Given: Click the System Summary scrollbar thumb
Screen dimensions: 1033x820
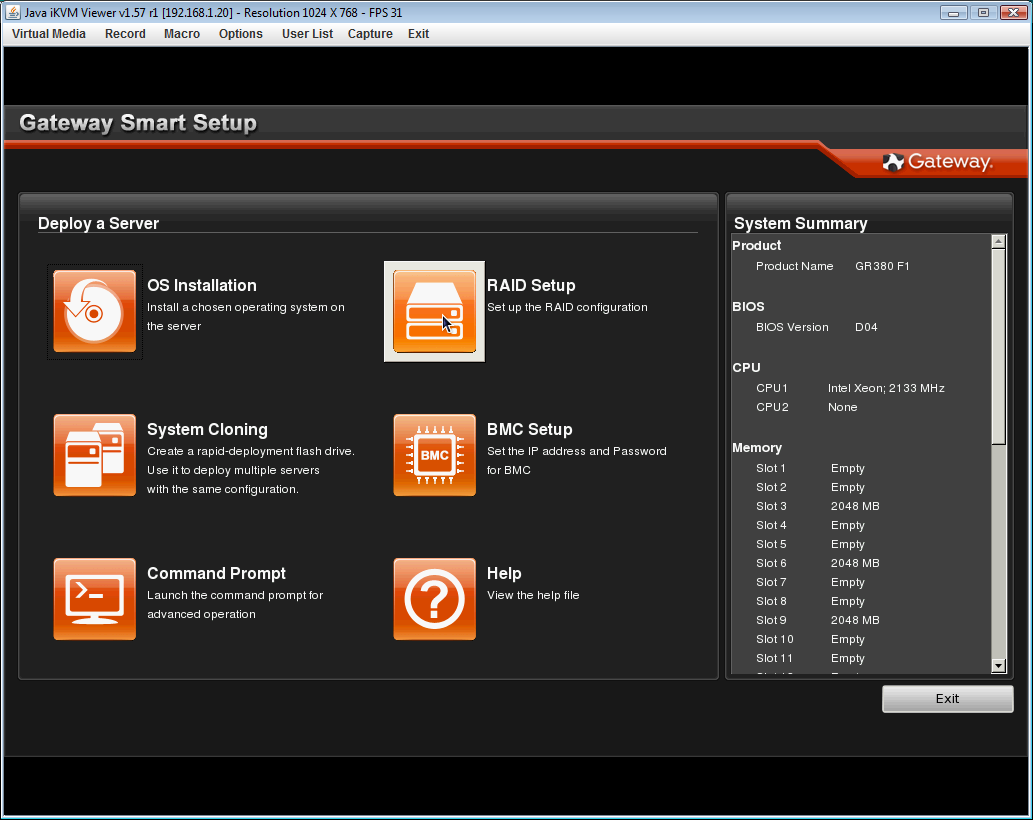Looking at the screenshot, I should pos(999,346).
